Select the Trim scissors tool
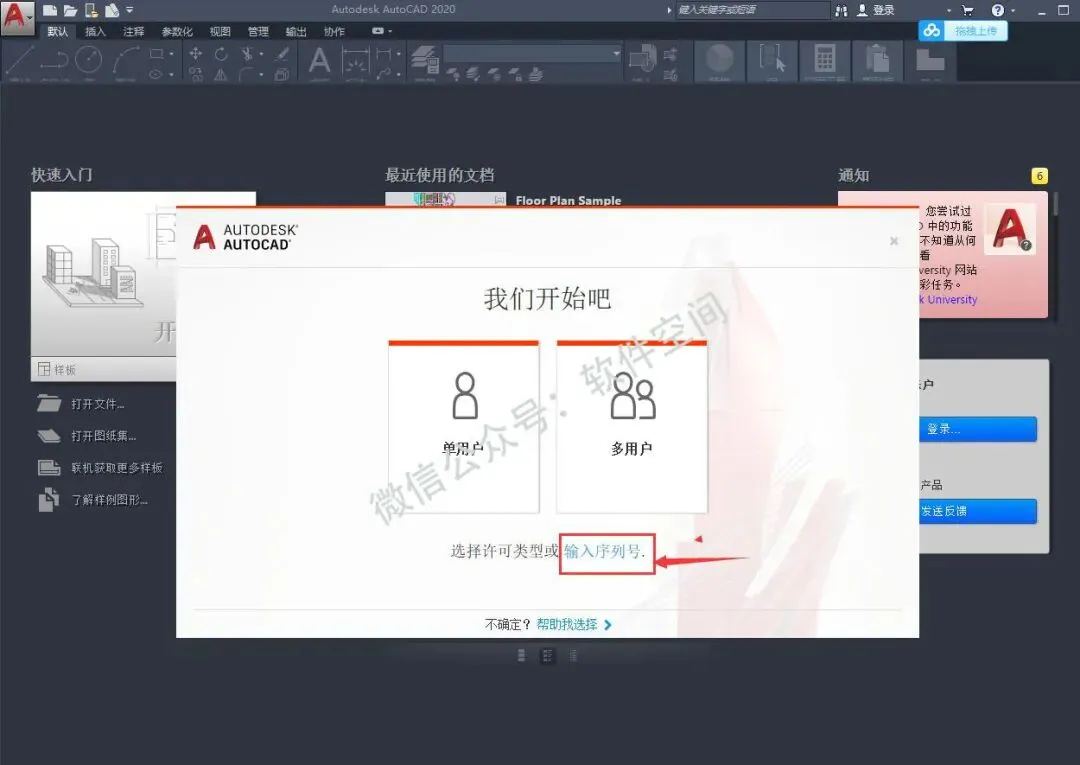1080x765 pixels. pos(247,53)
